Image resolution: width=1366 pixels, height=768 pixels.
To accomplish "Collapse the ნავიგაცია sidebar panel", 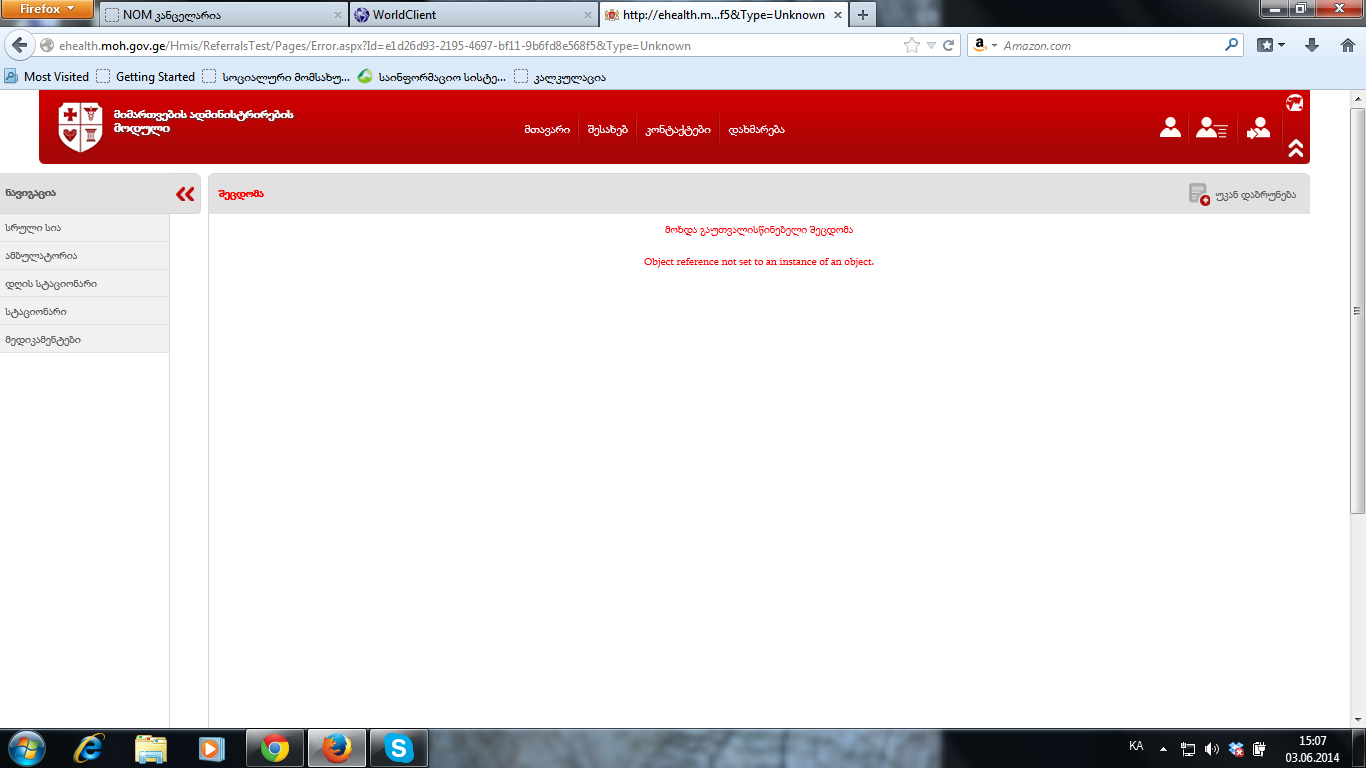I will tap(185, 194).
